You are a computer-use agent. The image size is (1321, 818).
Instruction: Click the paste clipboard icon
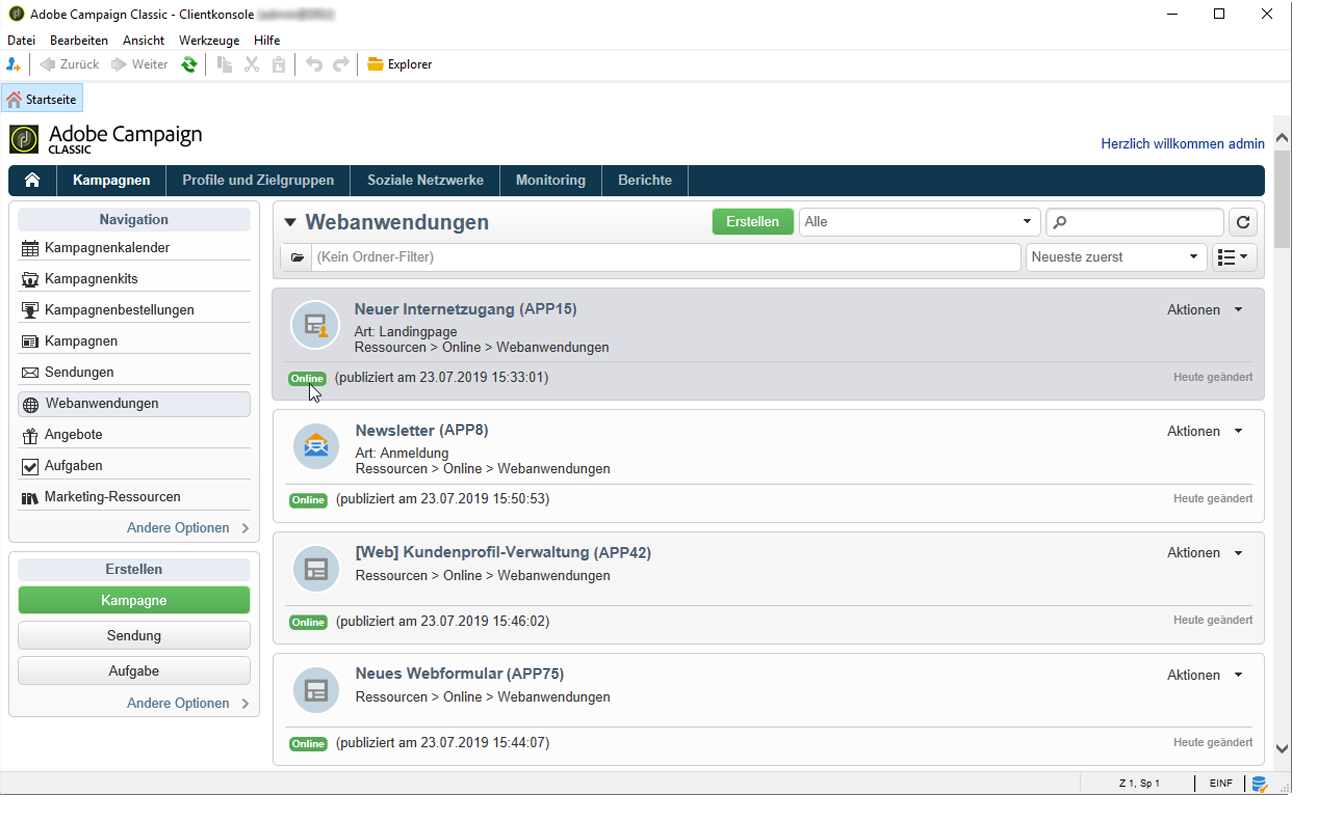[x=279, y=65]
